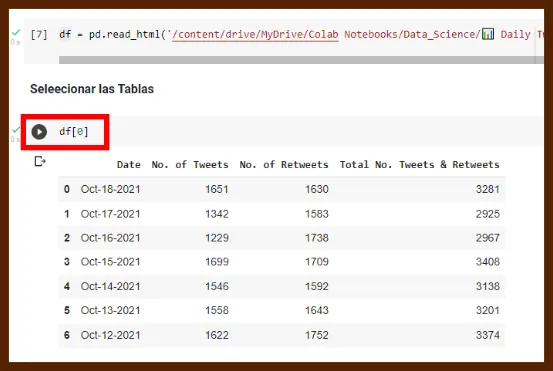
Task: Click tweets value '1546'
Action: pyautogui.click(x=217, y=286)
